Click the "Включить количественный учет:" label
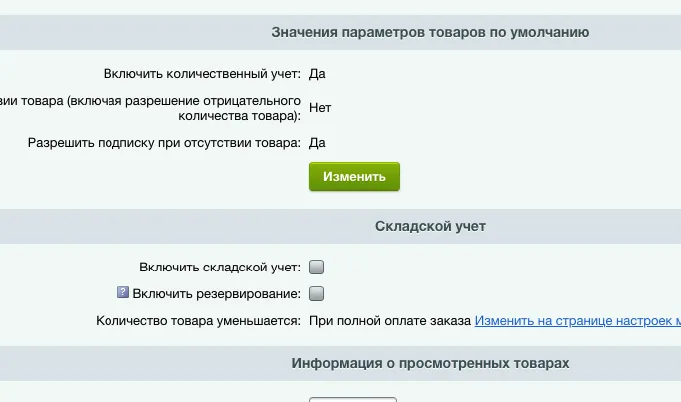 pyautogui.click(x=202, y=73)
